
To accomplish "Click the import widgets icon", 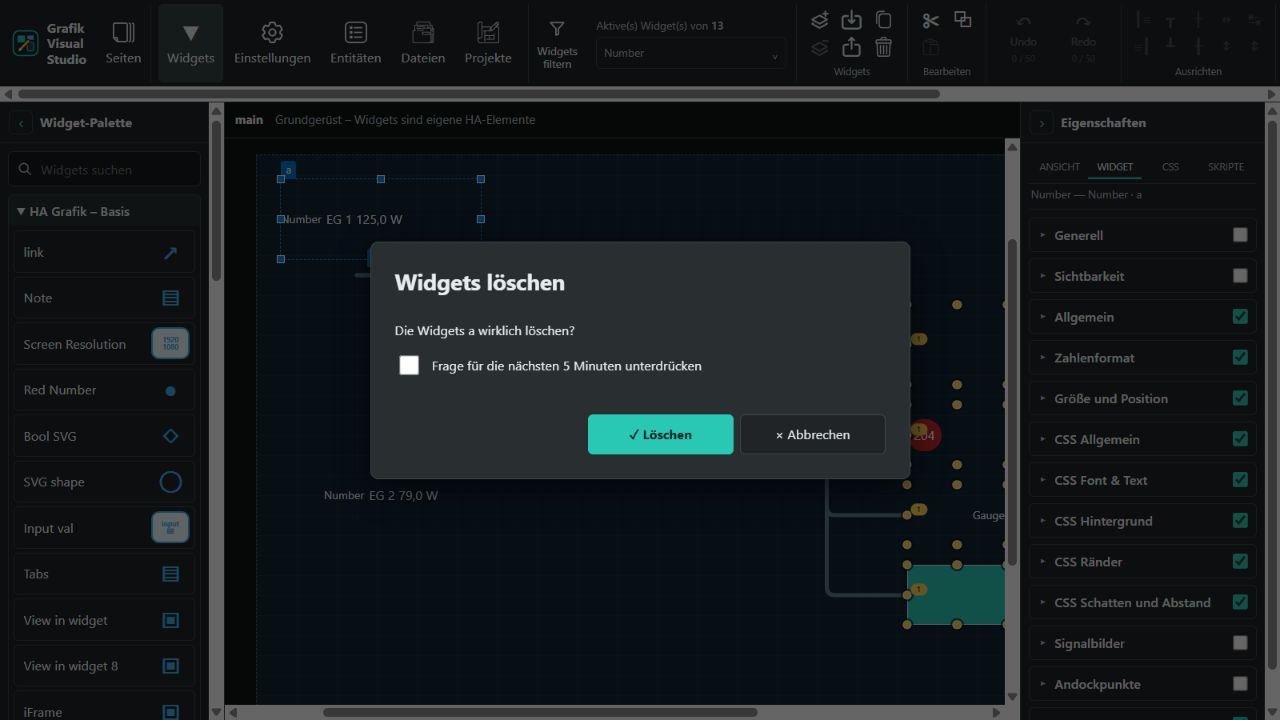I will pyautogui.click(x=851, y=20).
